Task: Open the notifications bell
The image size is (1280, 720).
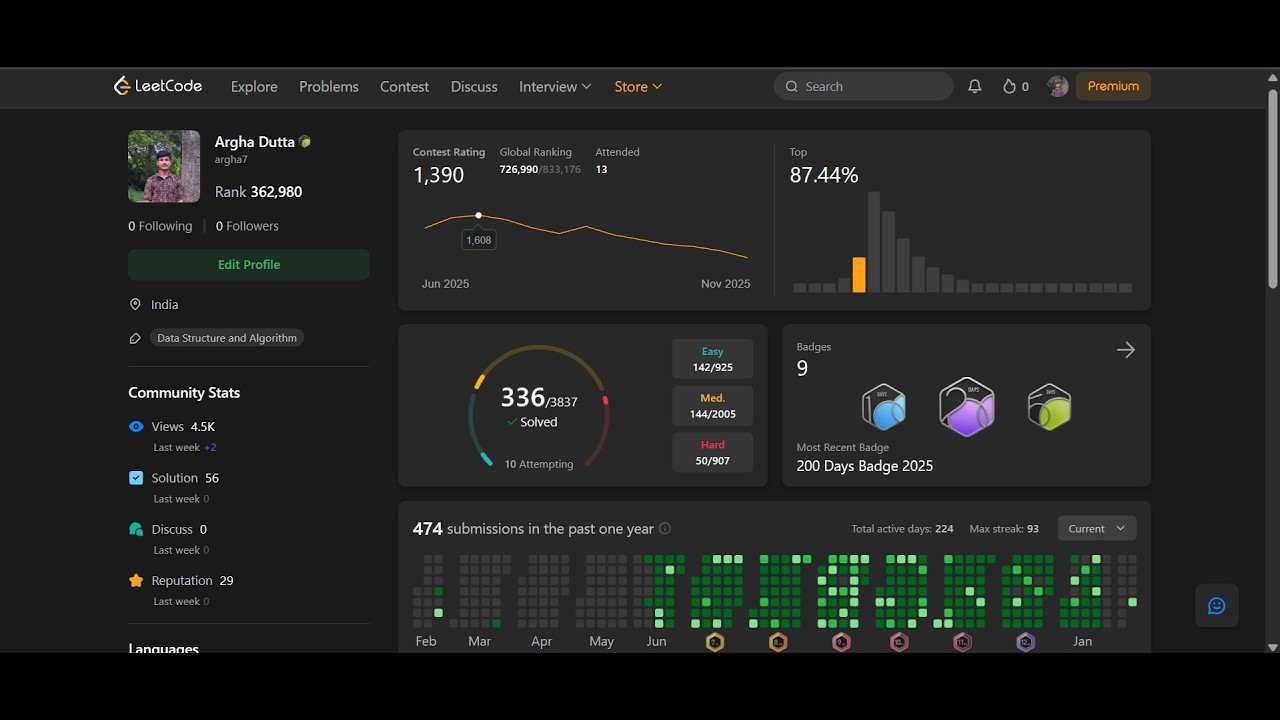Action: [x=975, y=87]
